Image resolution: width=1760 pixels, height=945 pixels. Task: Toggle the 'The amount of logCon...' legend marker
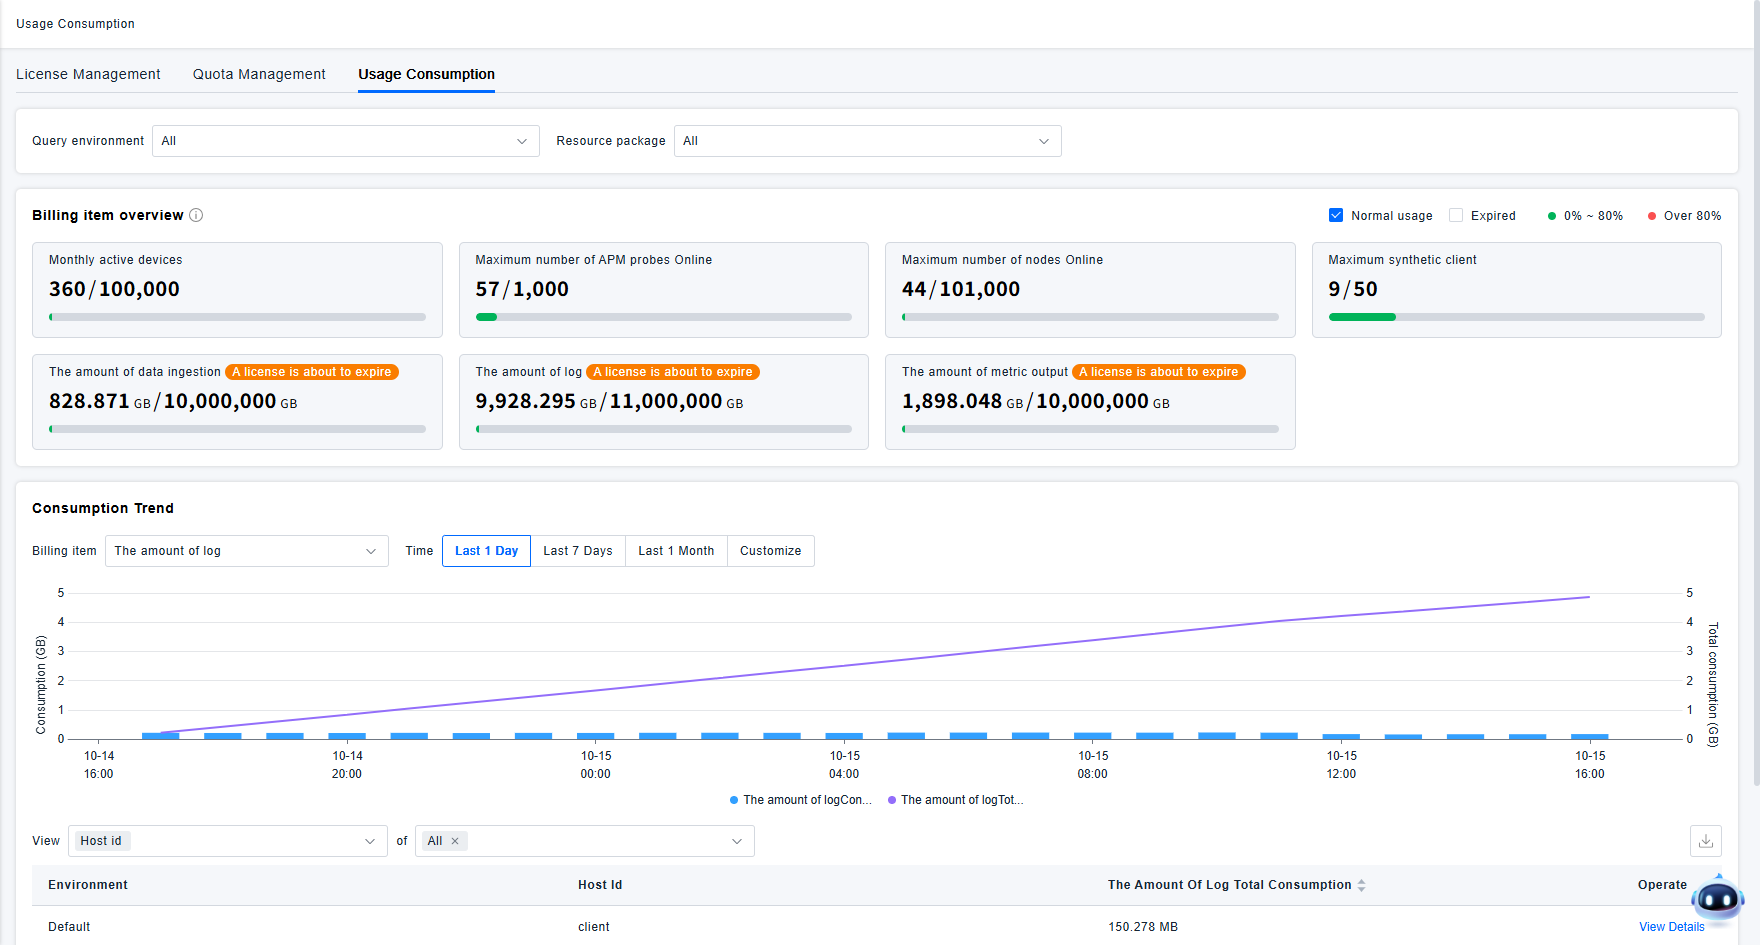tap(734, 800)
